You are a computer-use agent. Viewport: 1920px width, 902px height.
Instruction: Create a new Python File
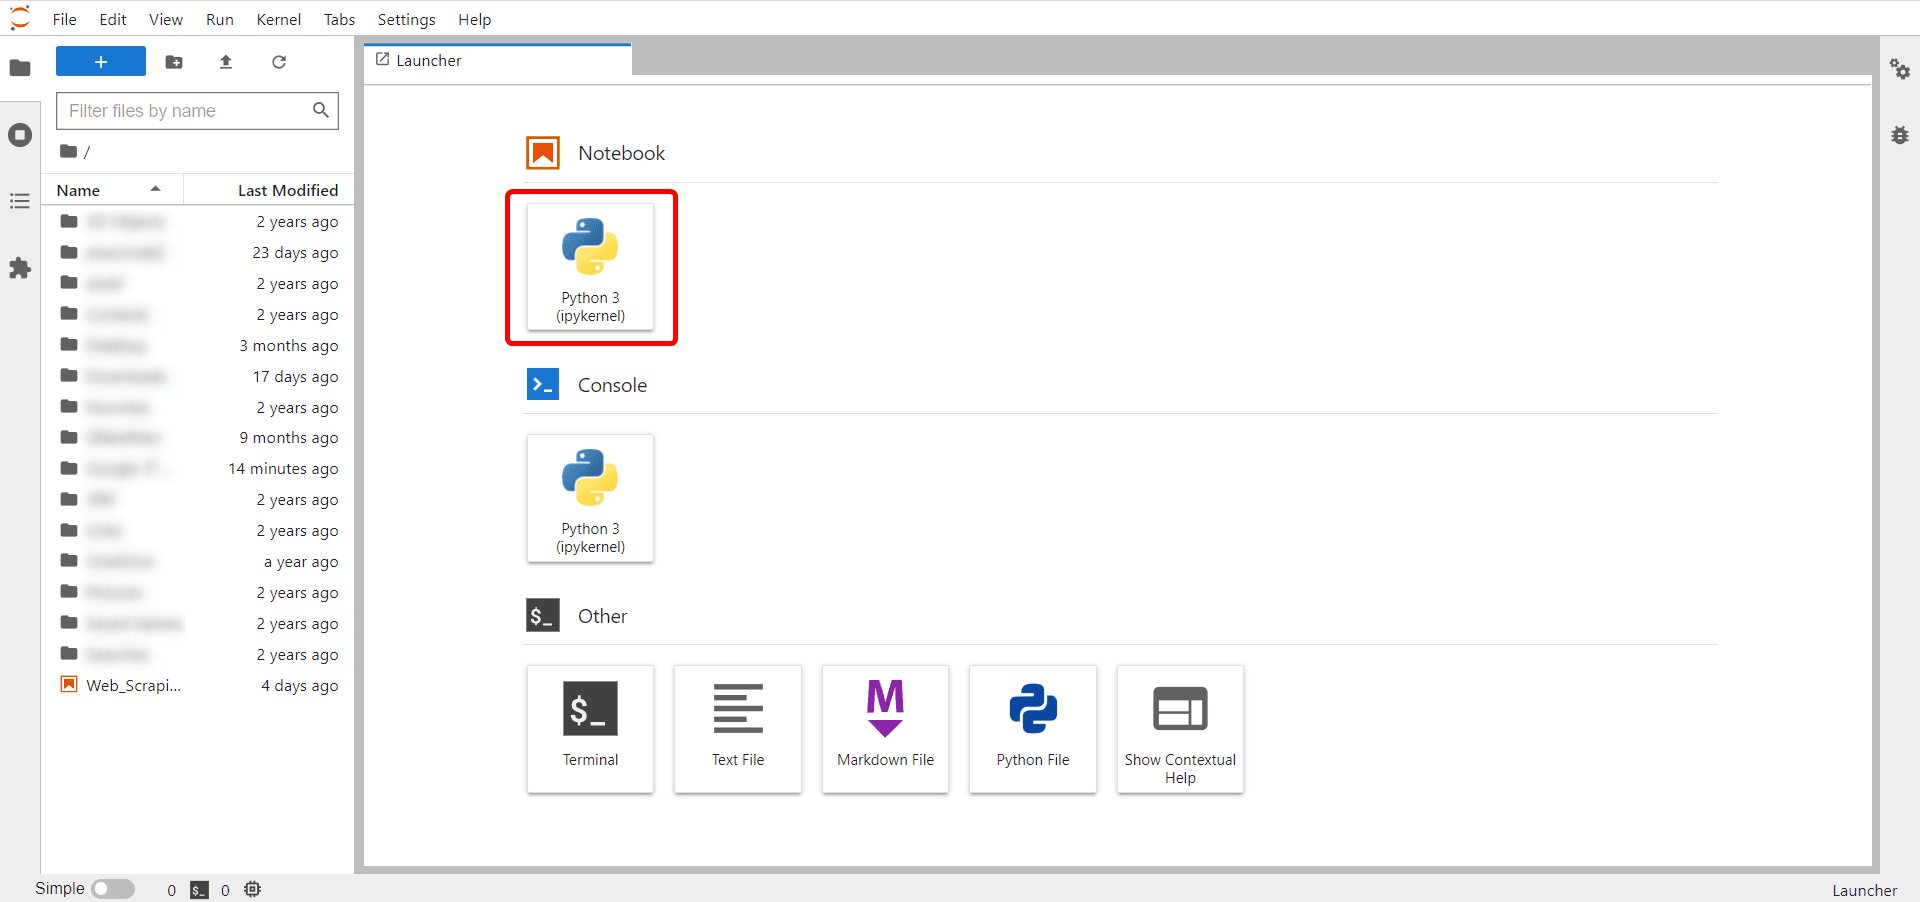(x=1033, y=729)
